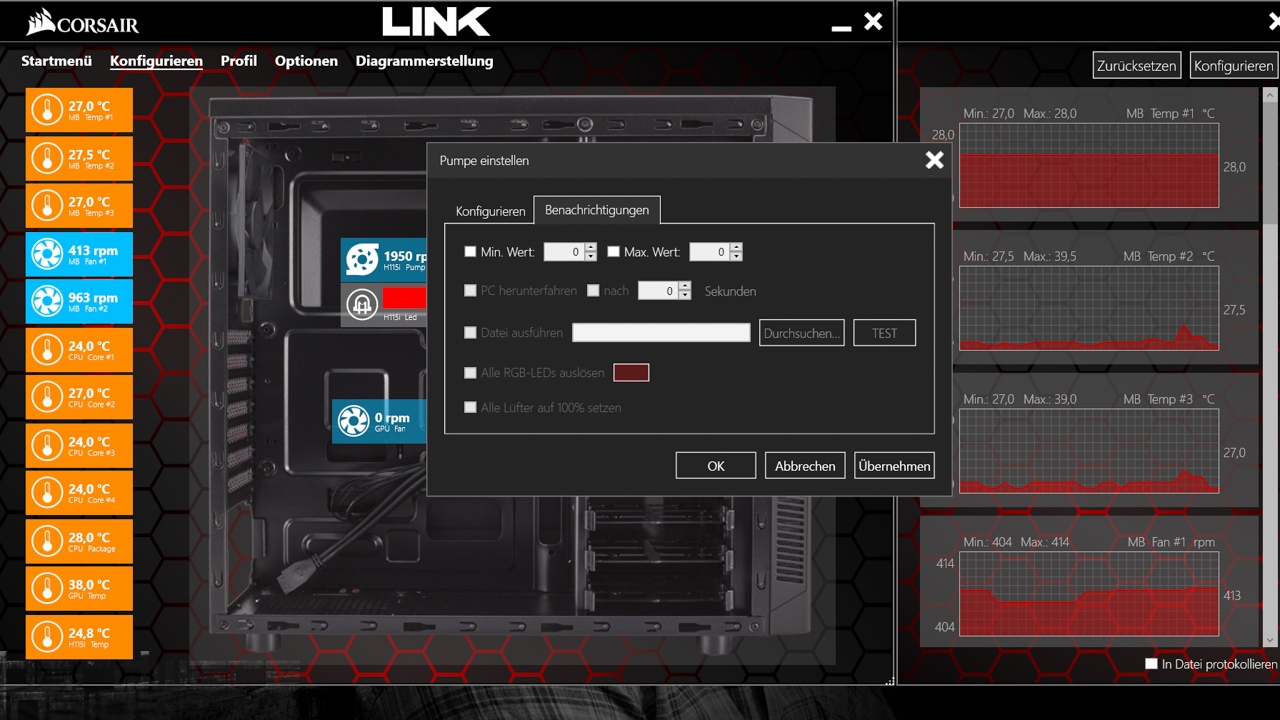Open the Diagrammerstellung menu
Screen dimensions: 1280x720
[424, 61]
